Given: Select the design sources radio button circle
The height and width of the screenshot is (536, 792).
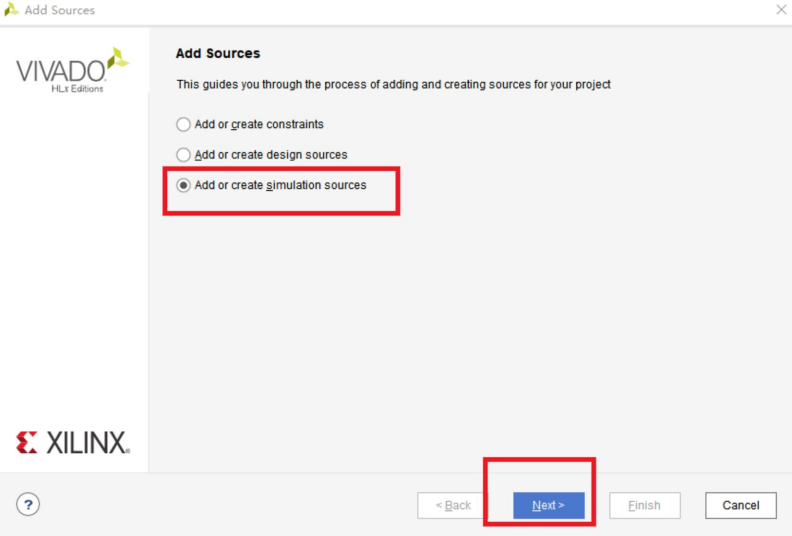Looking at the screenshot, I should 183,155.
